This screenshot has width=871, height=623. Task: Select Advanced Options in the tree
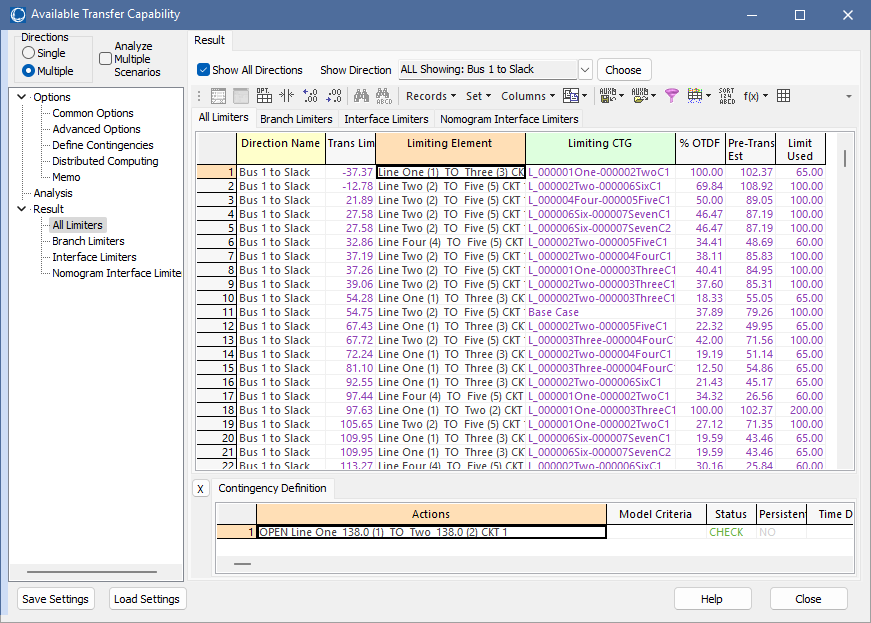pyautogui.click(x=96, y=129)
